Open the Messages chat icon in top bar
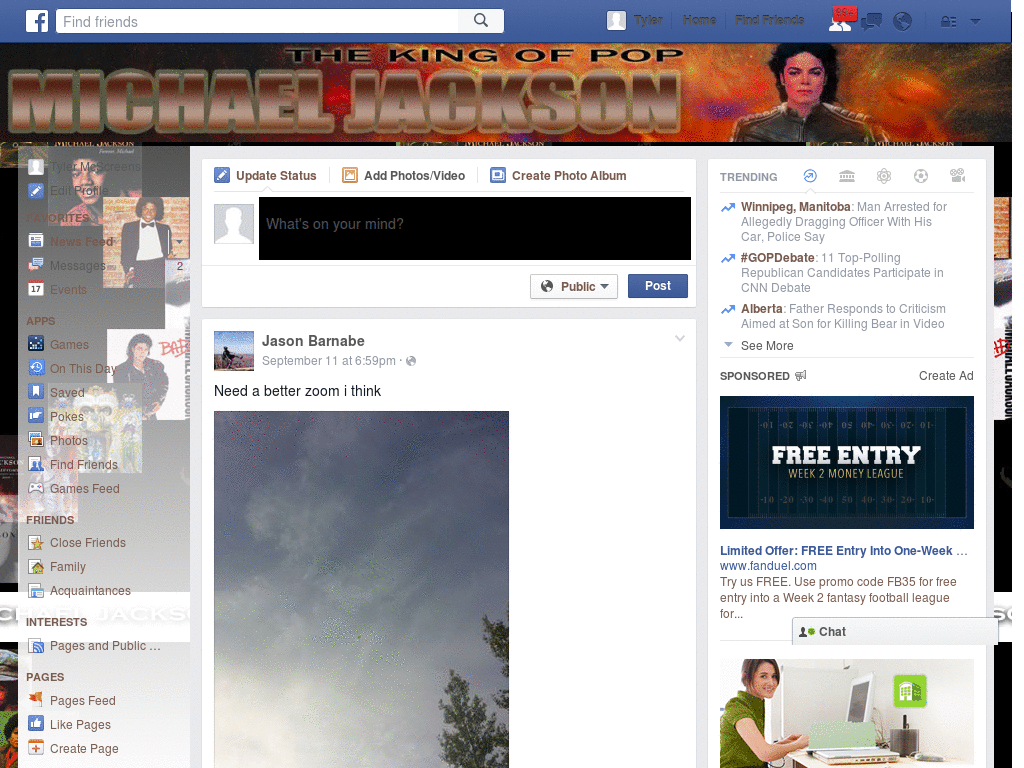This screenshot has width=1024, height=768. tap(871, 19)
